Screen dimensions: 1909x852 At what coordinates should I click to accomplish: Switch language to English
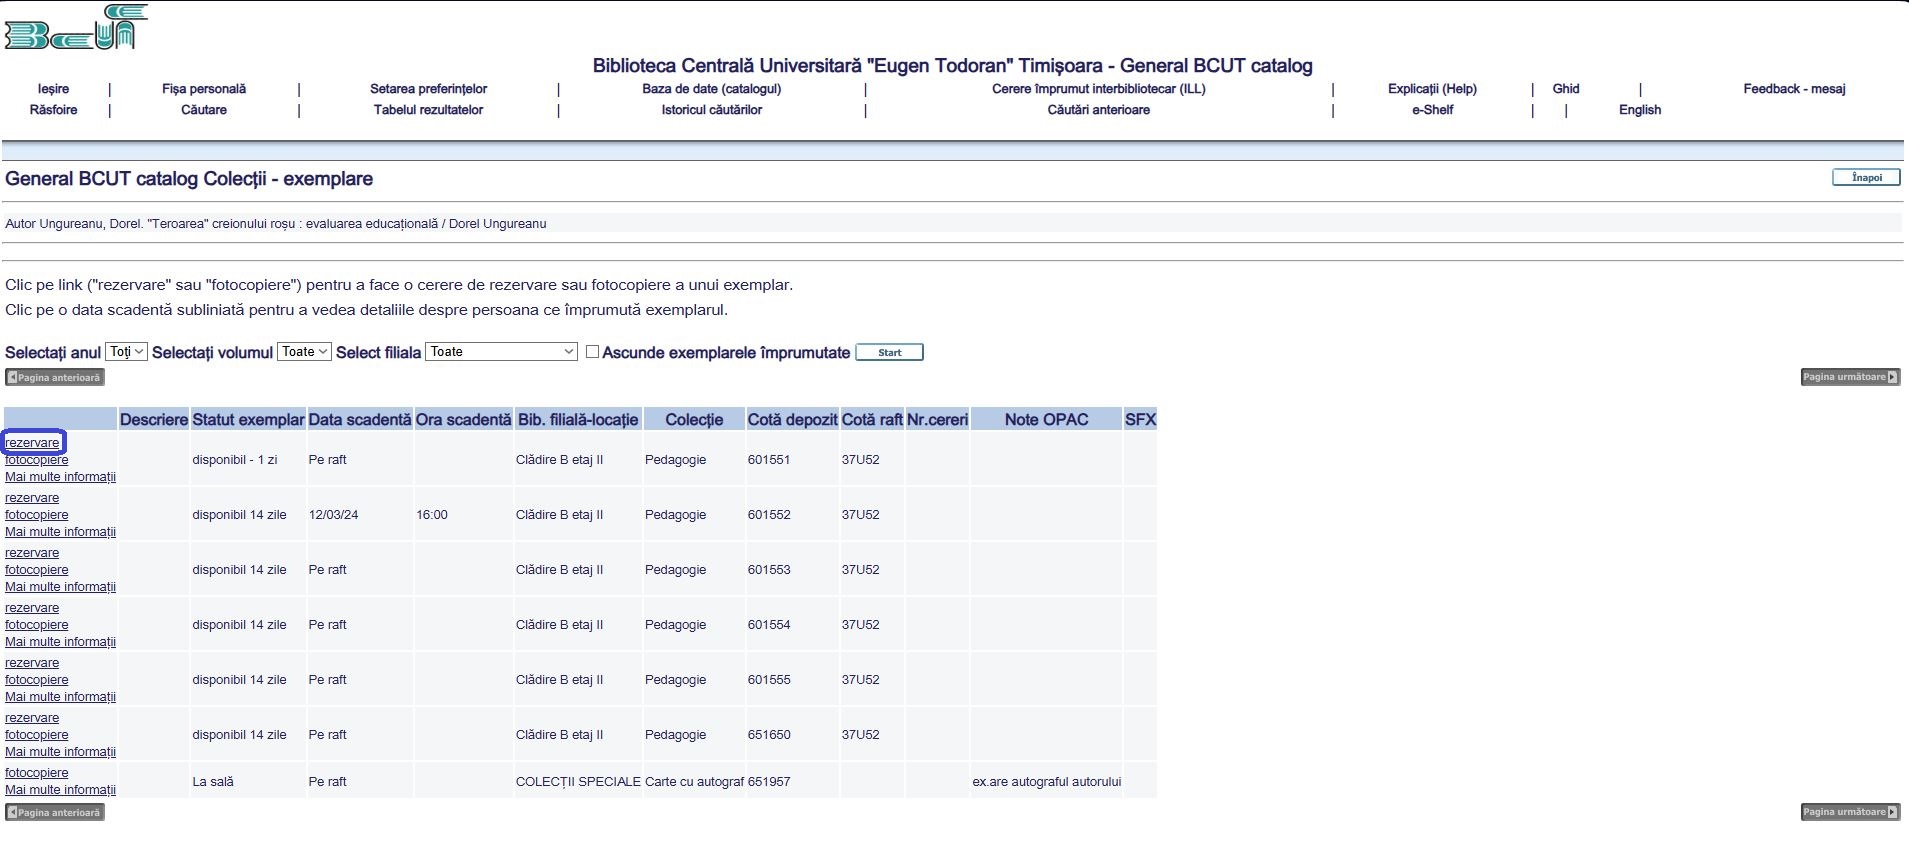pos(1639,110)
